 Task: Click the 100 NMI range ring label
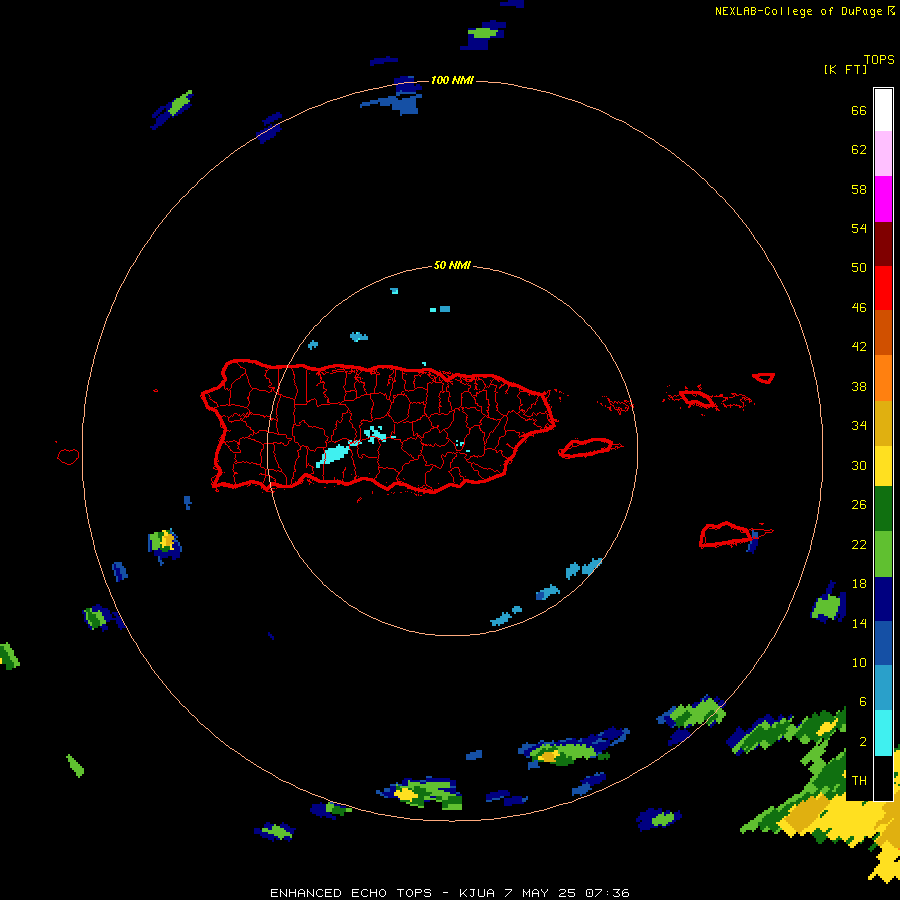[x=452, y=80]
